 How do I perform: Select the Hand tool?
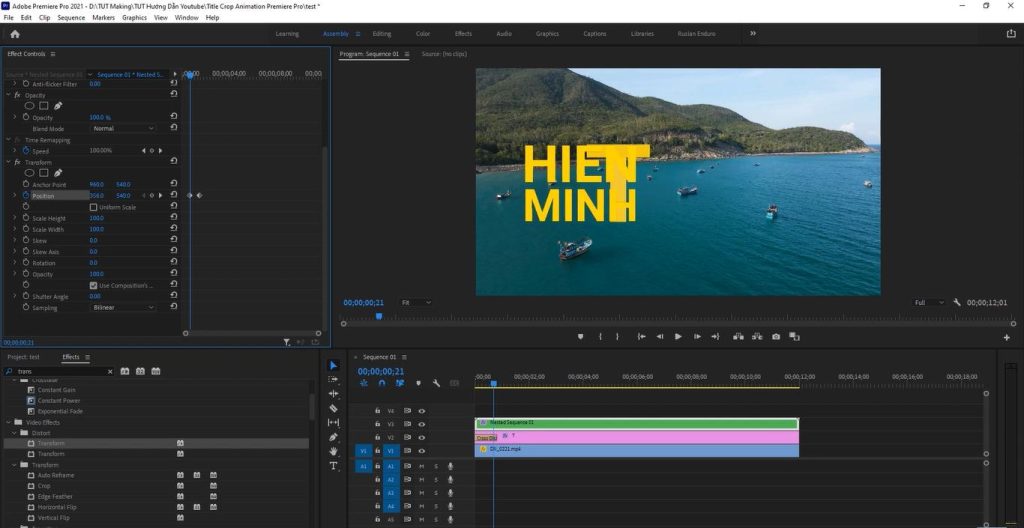click(334, 451)
